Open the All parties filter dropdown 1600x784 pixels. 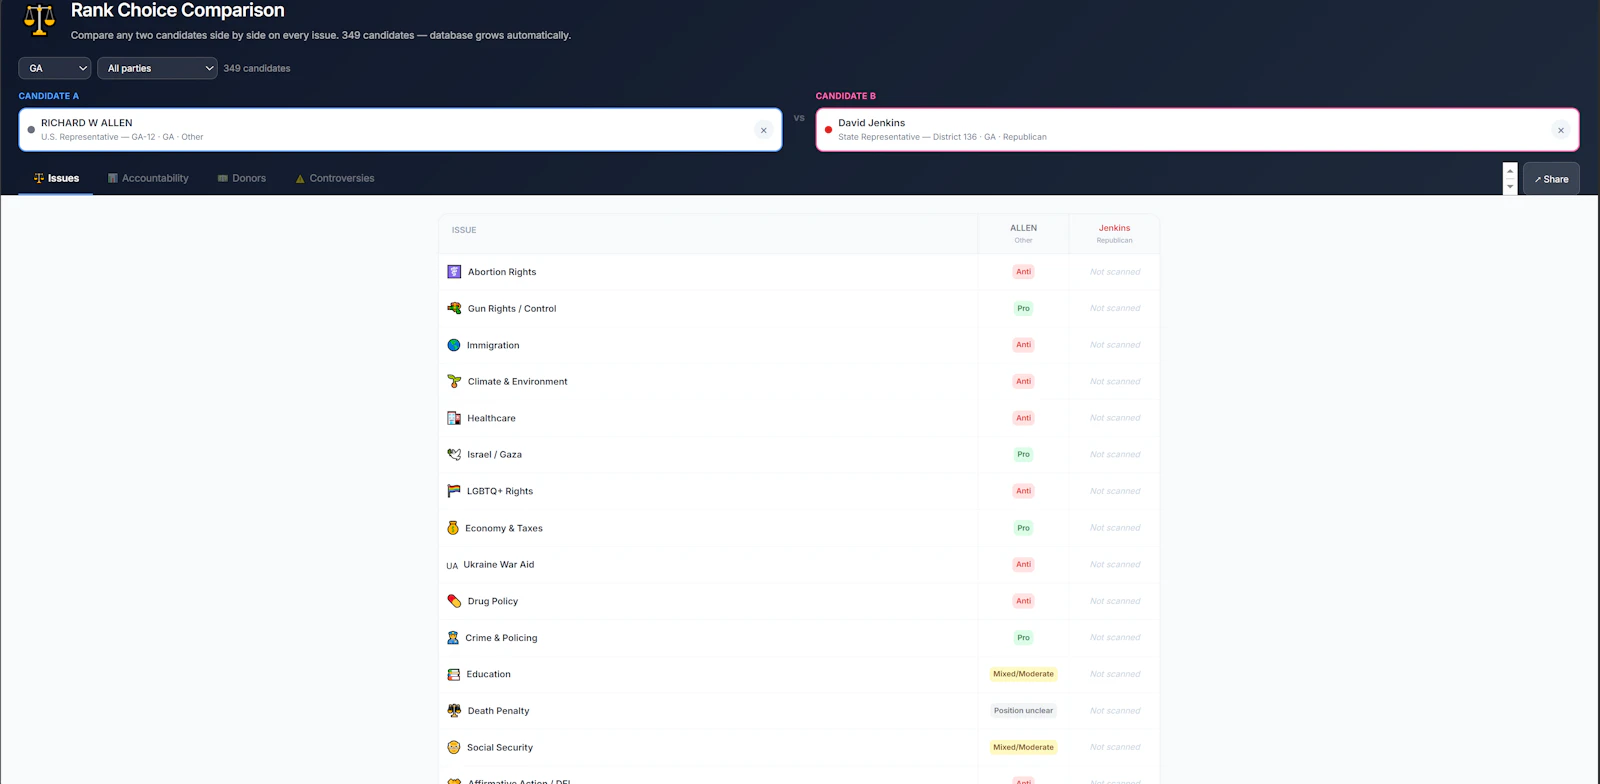tap(157, 68)
